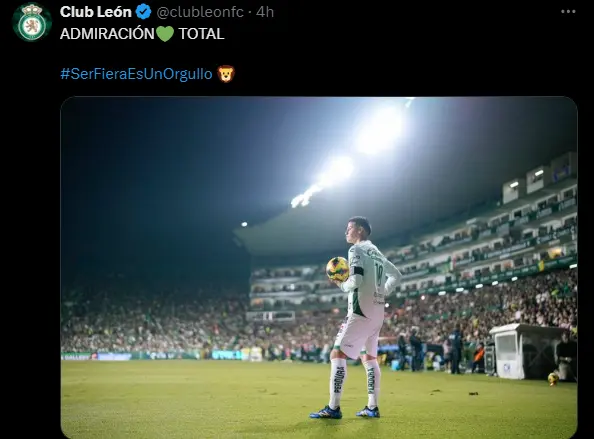The height and width of the screenshot is (439, 594).
Task: Visit the @clubleonfc handle
Action: [x=200, y=12]
